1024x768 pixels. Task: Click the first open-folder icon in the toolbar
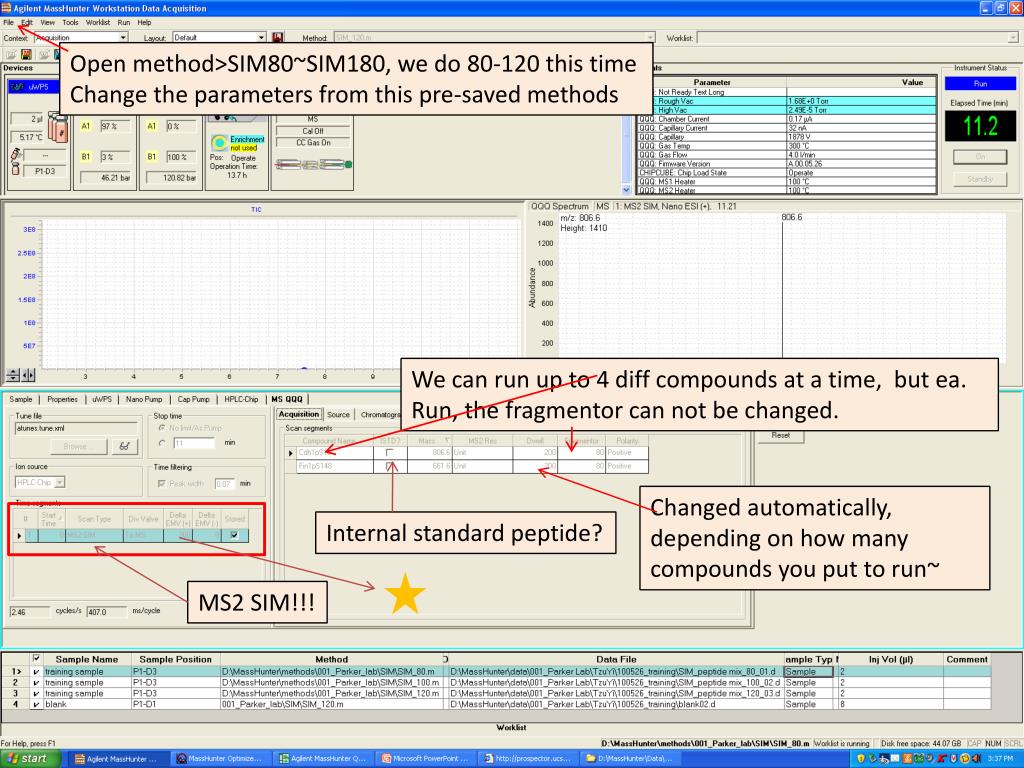(x=9, y=53)
